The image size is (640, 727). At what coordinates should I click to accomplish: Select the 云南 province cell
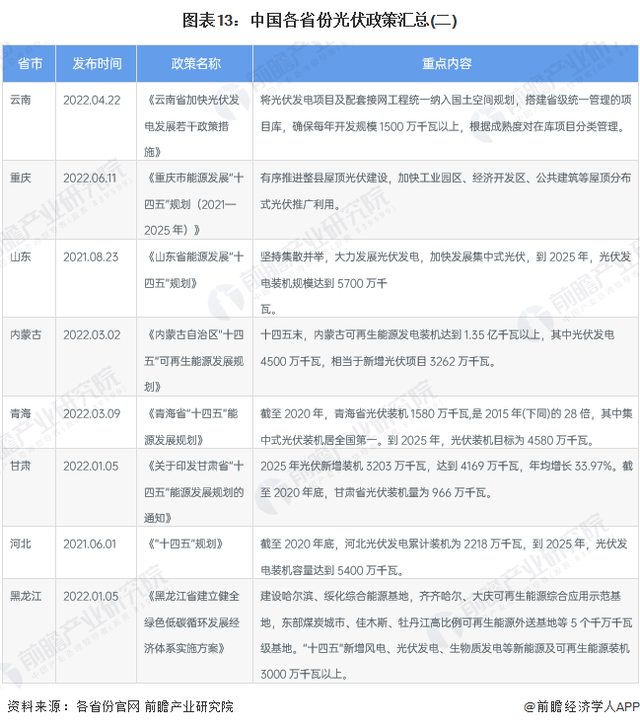21,101
